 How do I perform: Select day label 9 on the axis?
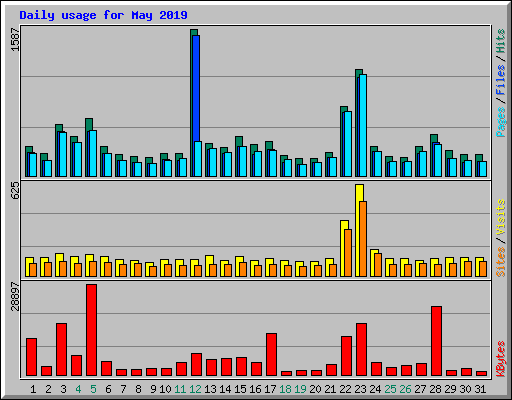tap(153, 389)
